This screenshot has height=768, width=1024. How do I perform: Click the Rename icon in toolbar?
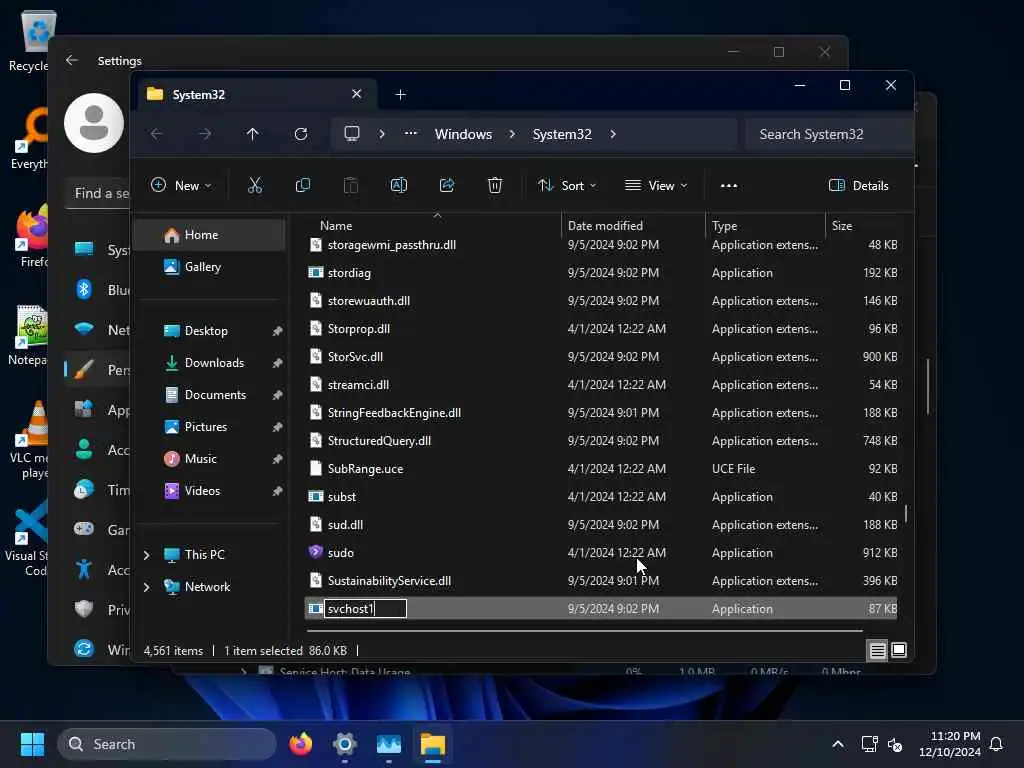398,185
